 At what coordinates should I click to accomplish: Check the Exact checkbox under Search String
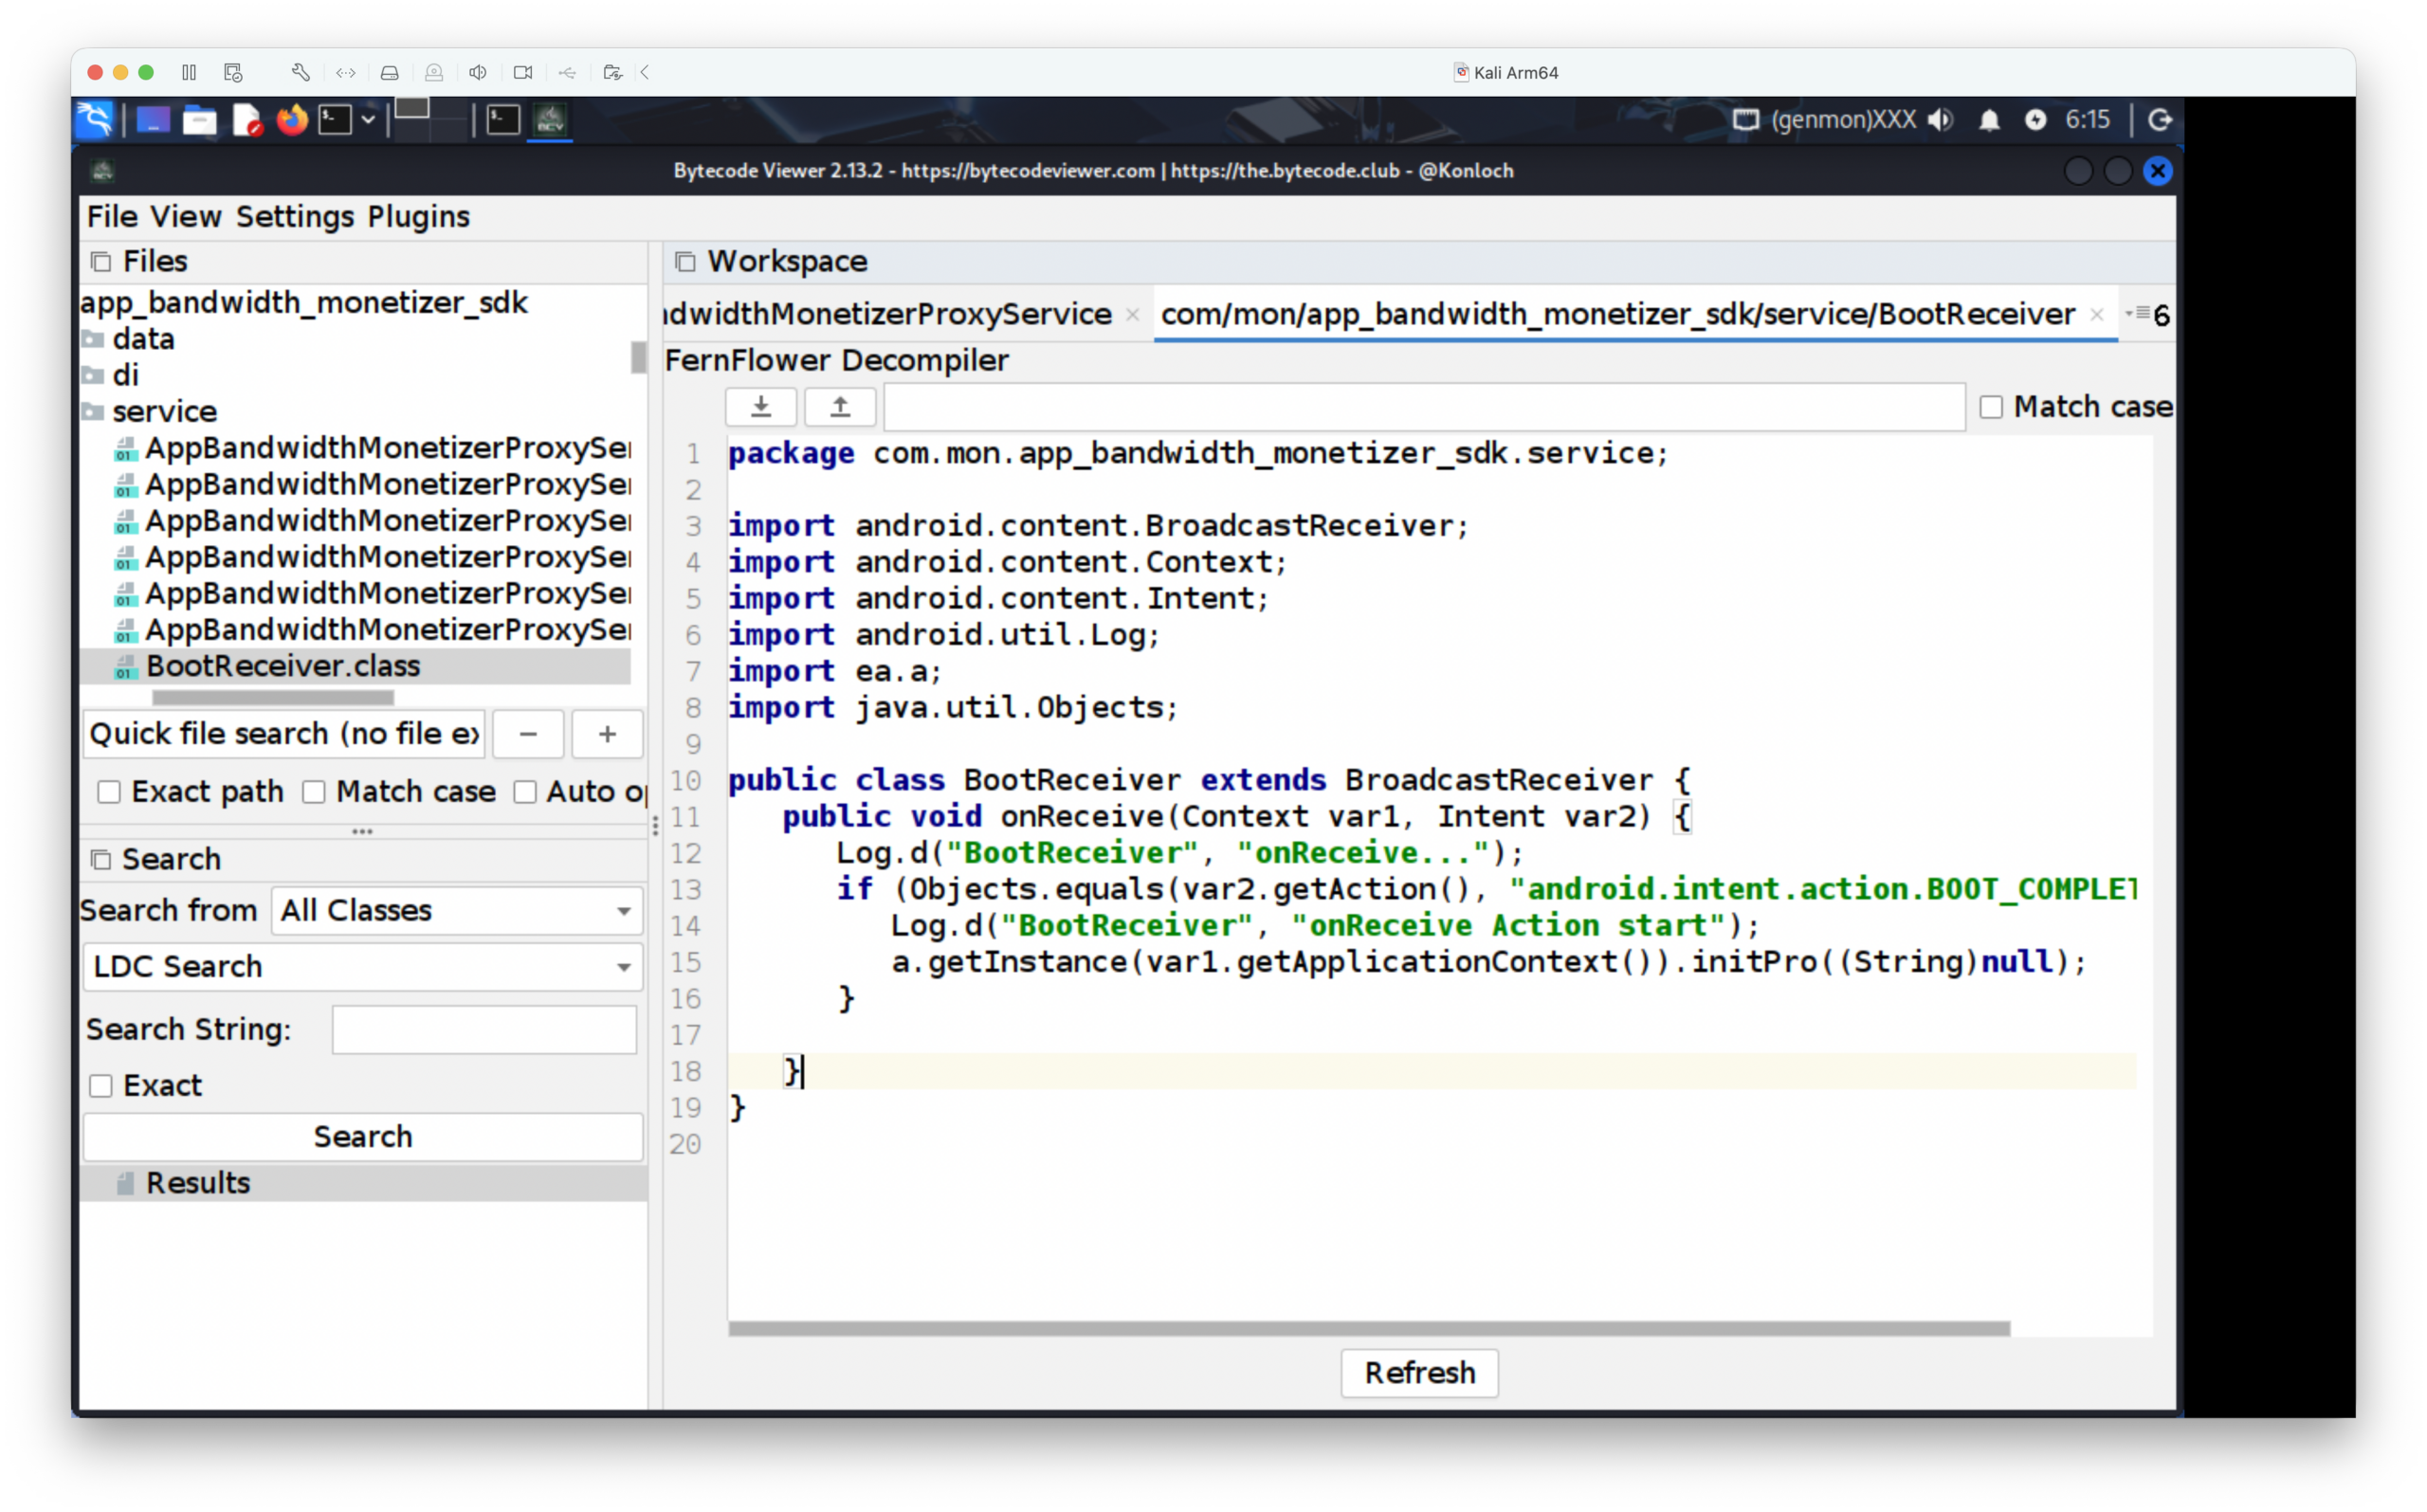coord(101,1086)
